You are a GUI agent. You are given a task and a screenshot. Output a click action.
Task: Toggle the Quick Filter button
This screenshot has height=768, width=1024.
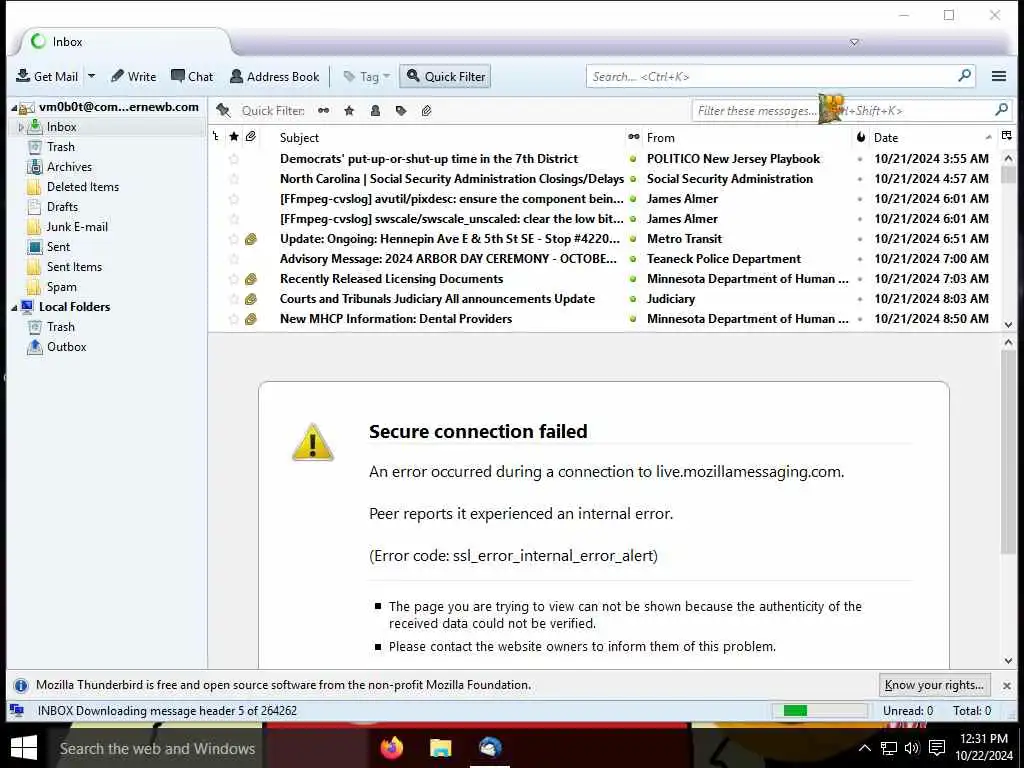coord(445,76)
